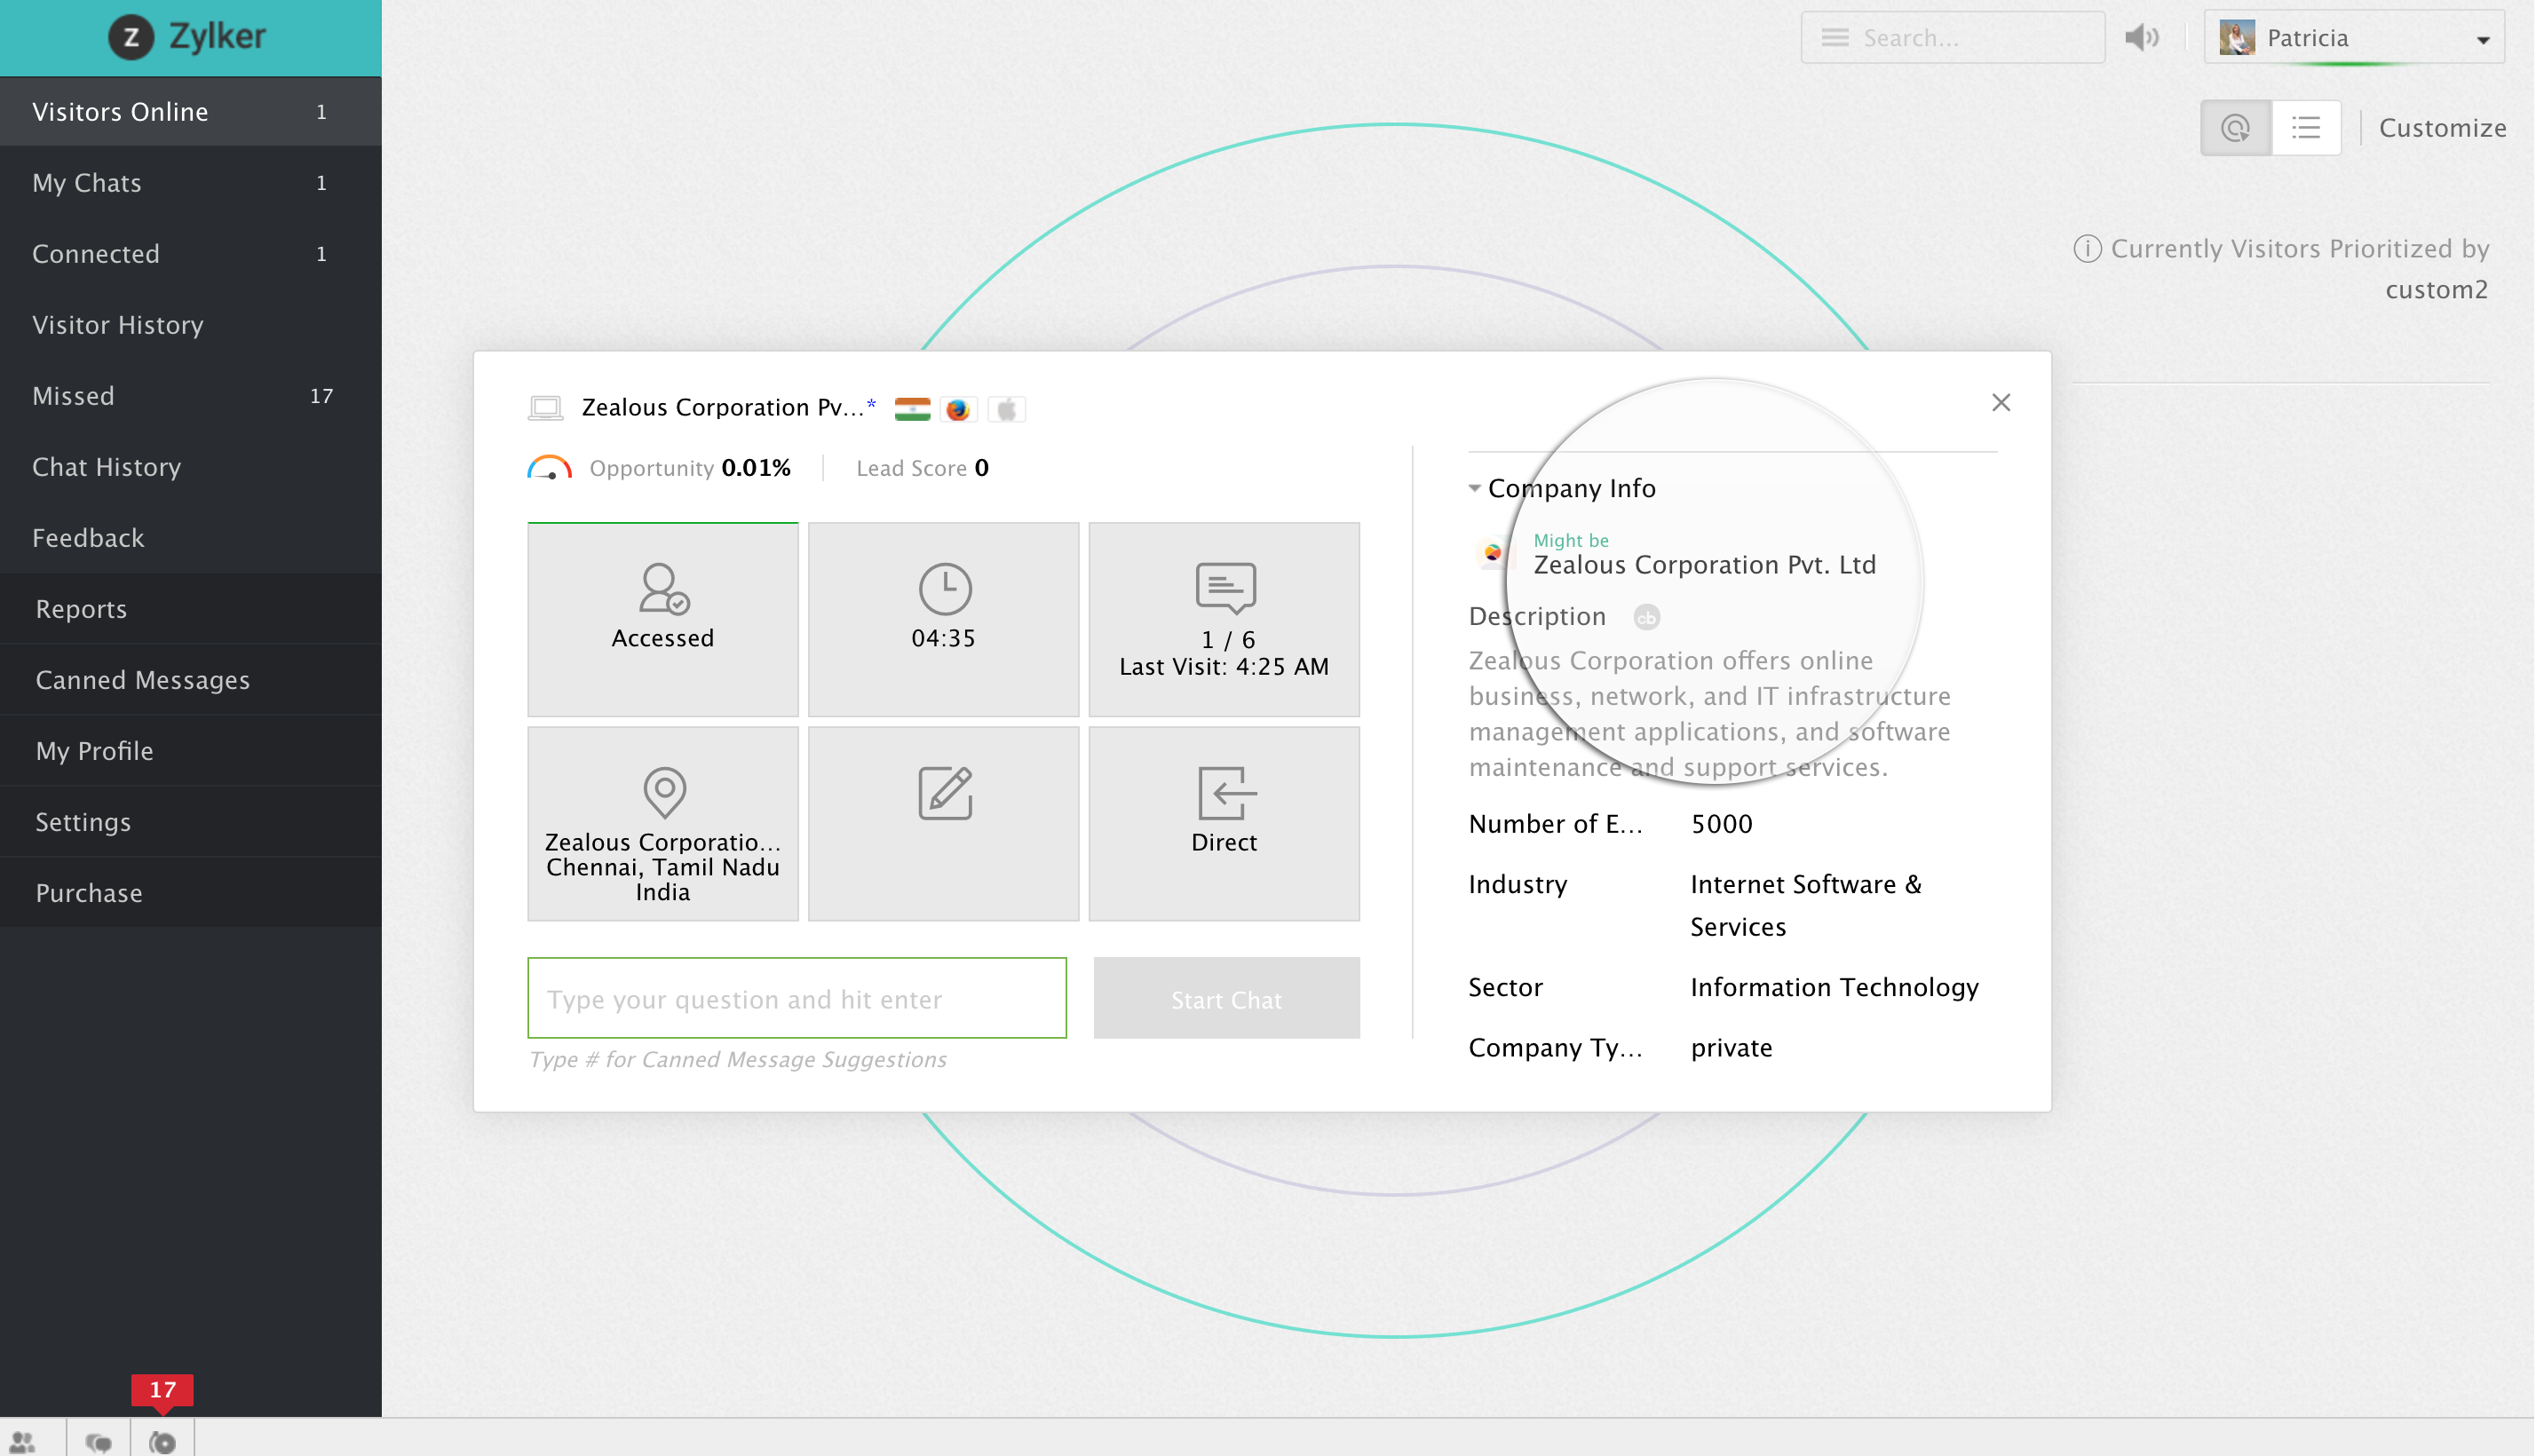Open search filter menu lines icon

point(1834,38)
